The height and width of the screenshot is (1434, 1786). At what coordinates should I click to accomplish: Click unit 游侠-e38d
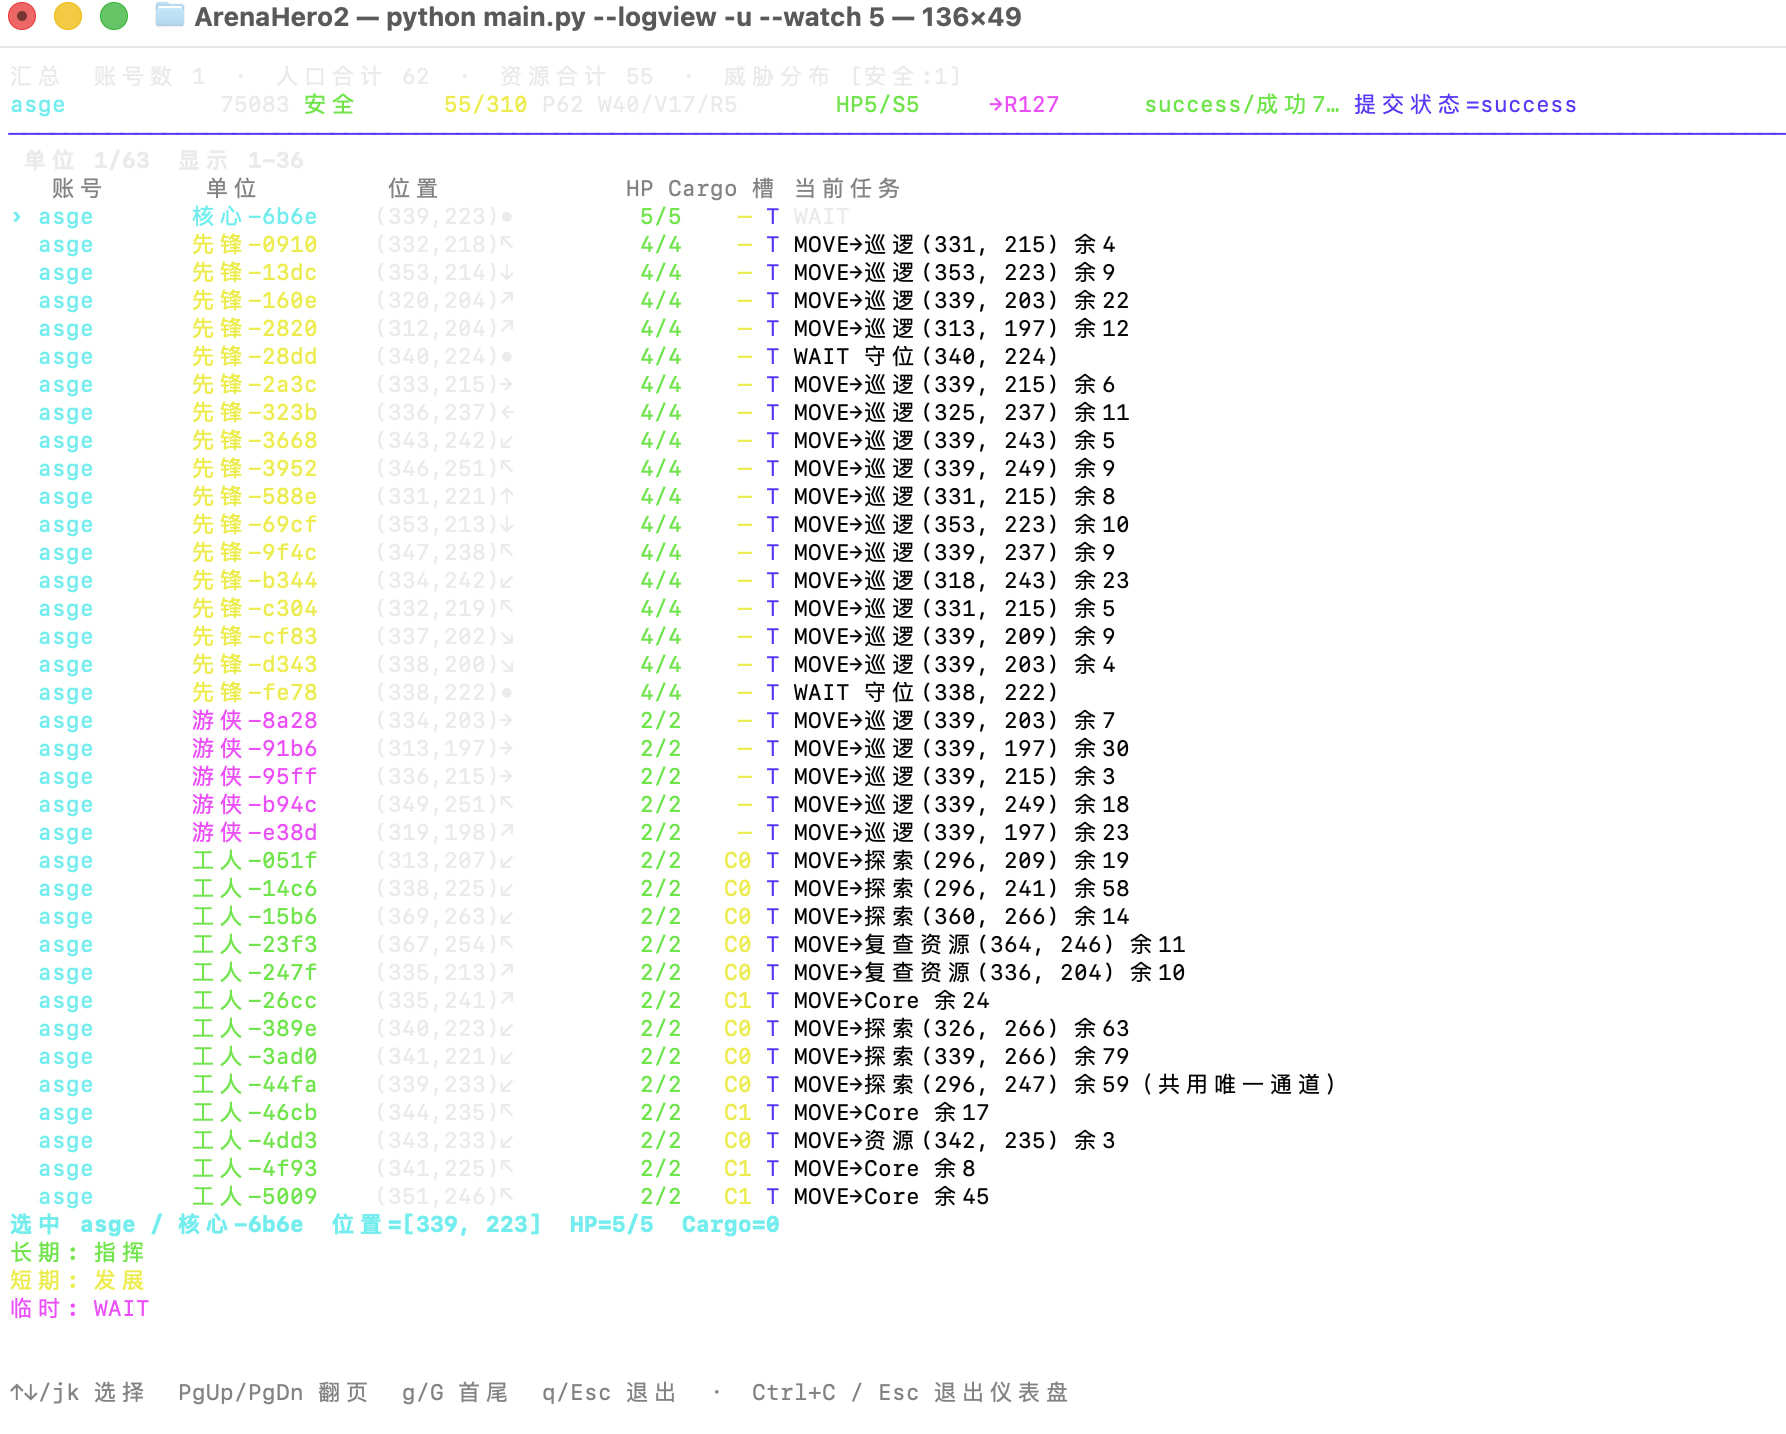pyautogui.click(x=254, y=832)
